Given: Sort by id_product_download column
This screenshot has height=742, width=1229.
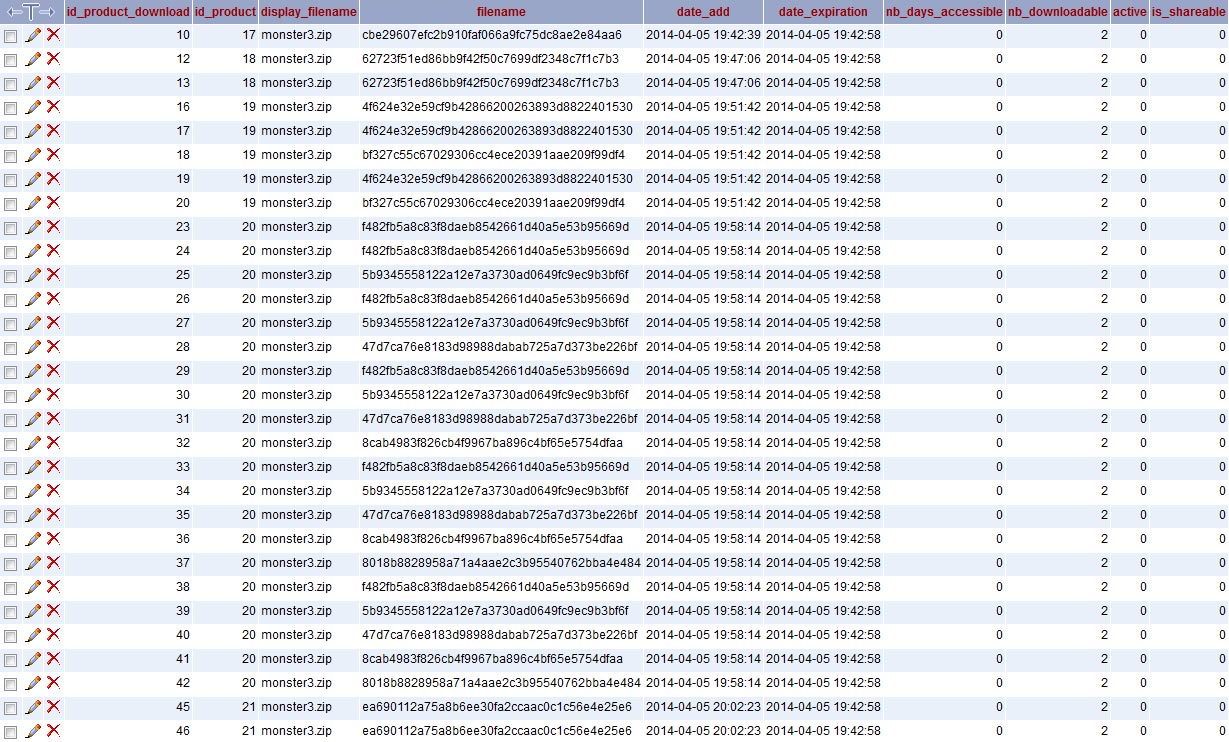Looking at the screenshot, I should [x=128, y=11].
